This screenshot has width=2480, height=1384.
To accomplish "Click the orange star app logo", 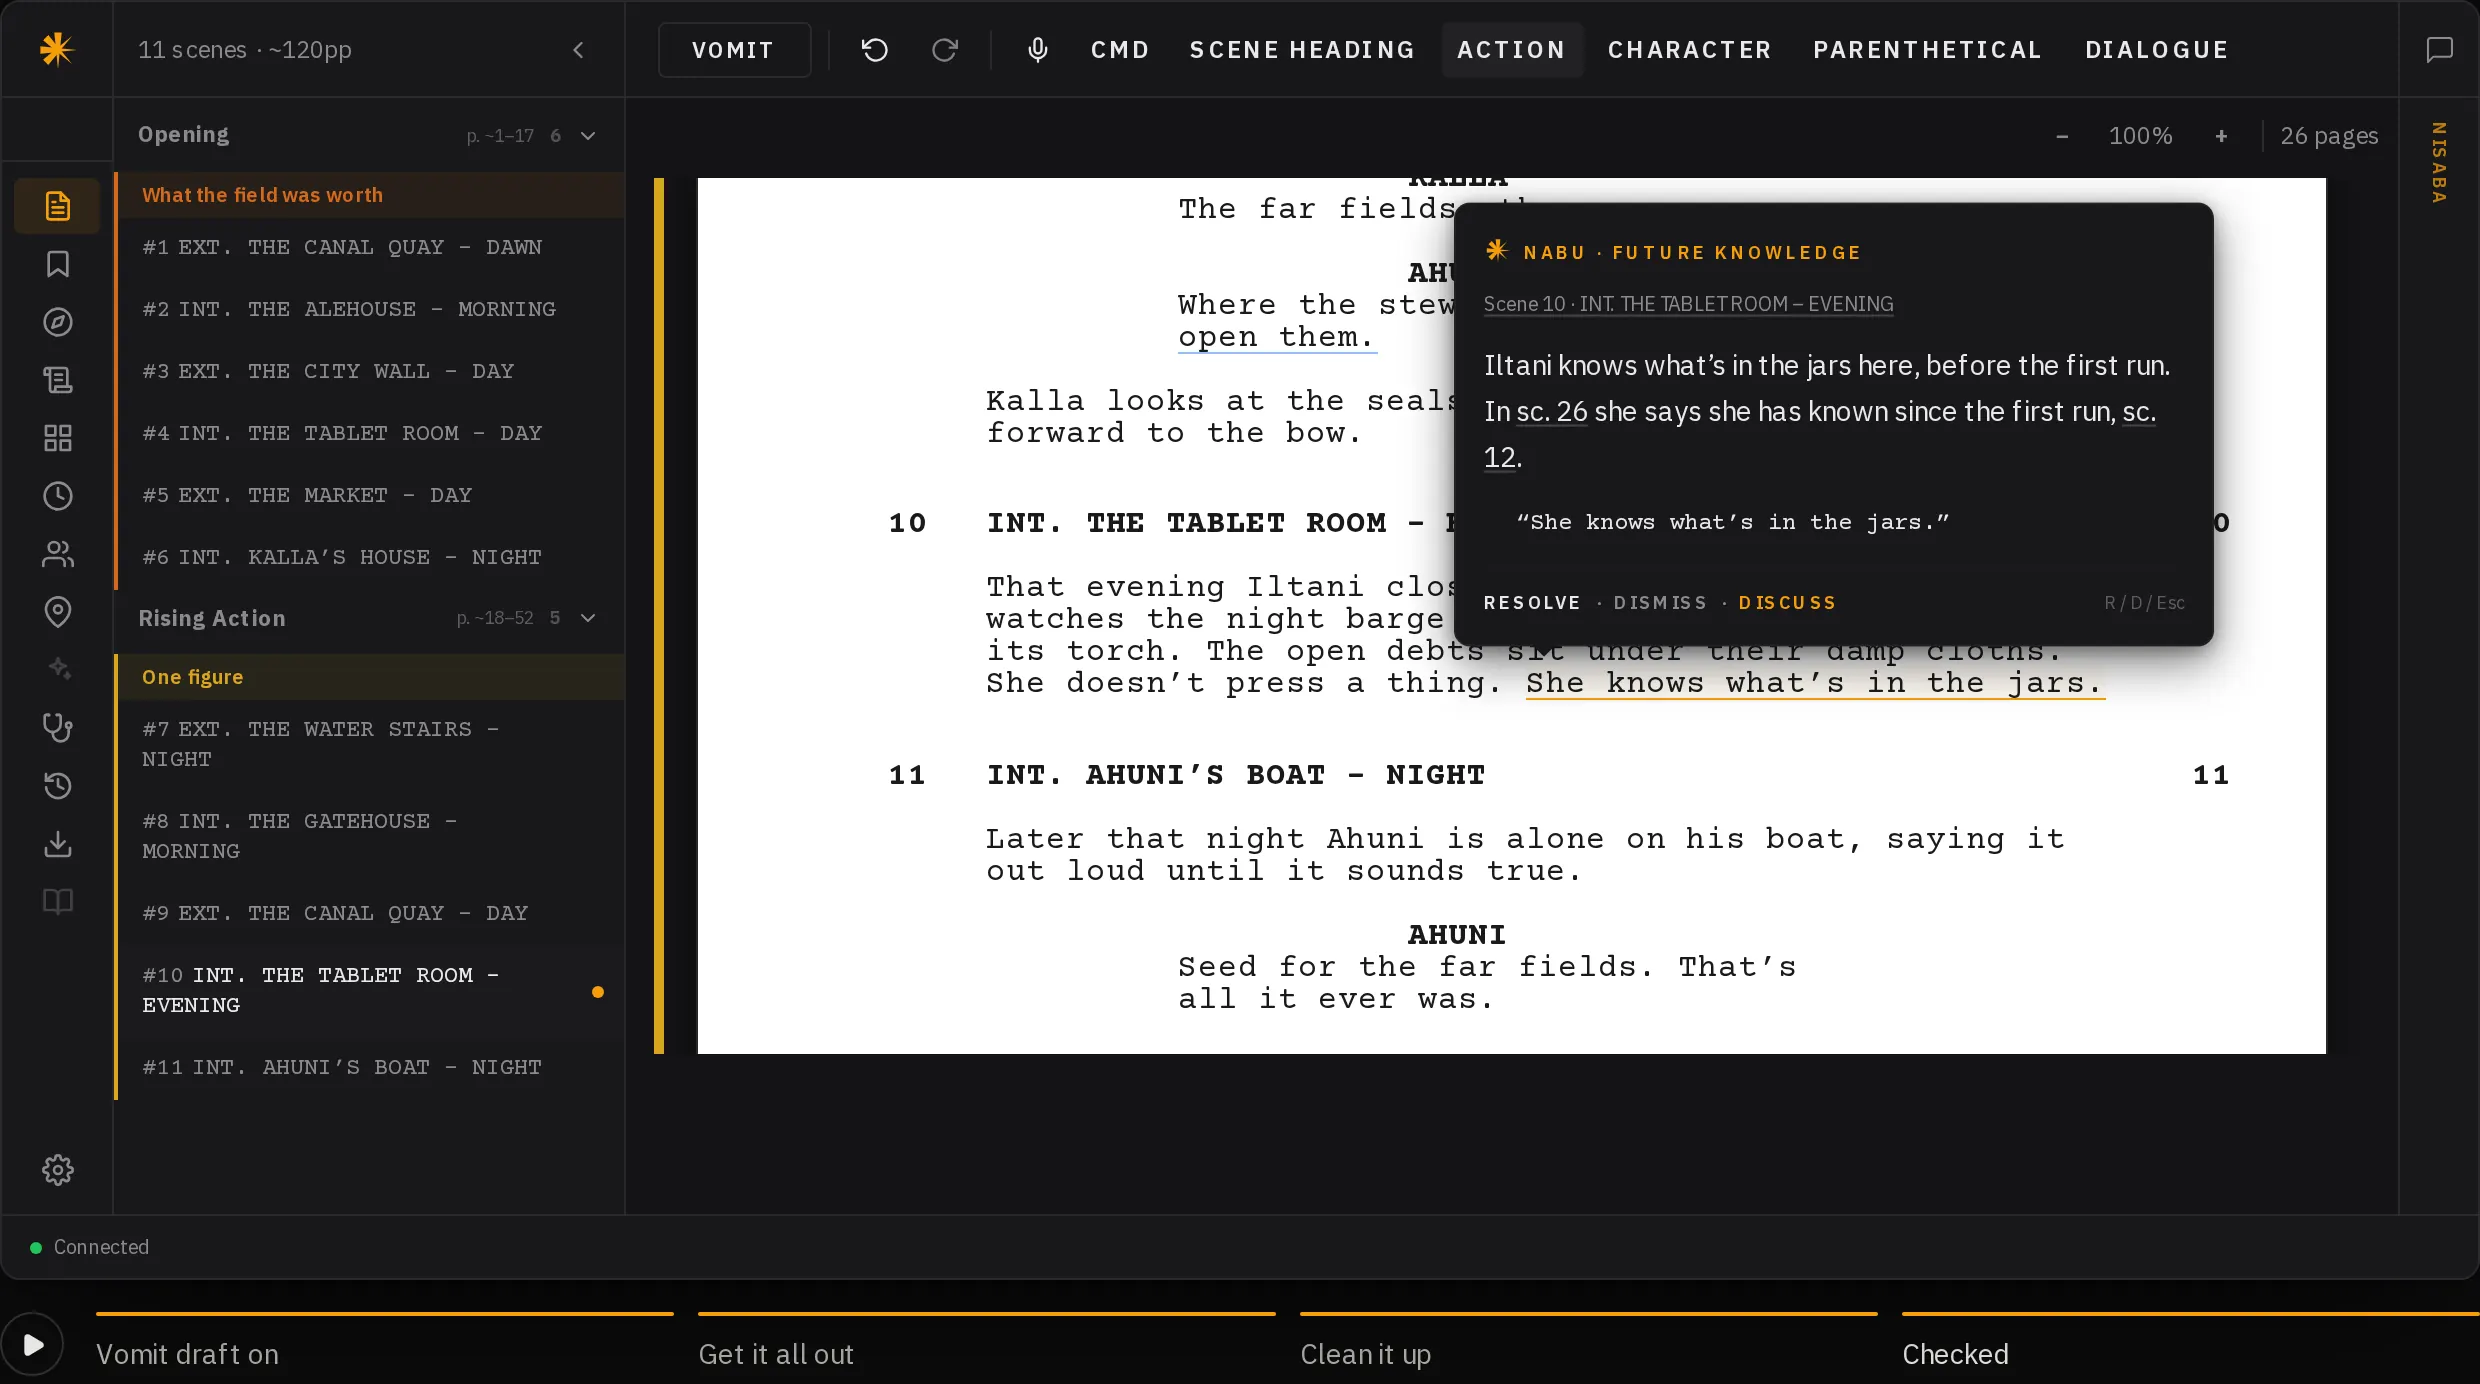I will 57,49.
